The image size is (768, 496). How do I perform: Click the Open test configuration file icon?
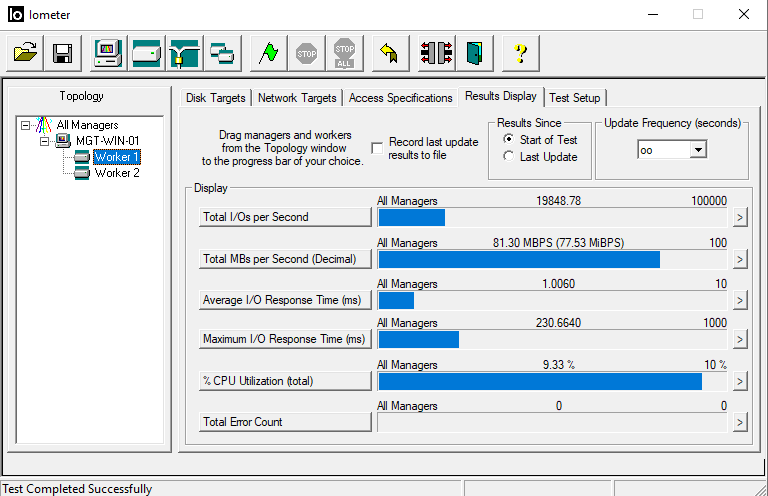click(x=27, y=53)
